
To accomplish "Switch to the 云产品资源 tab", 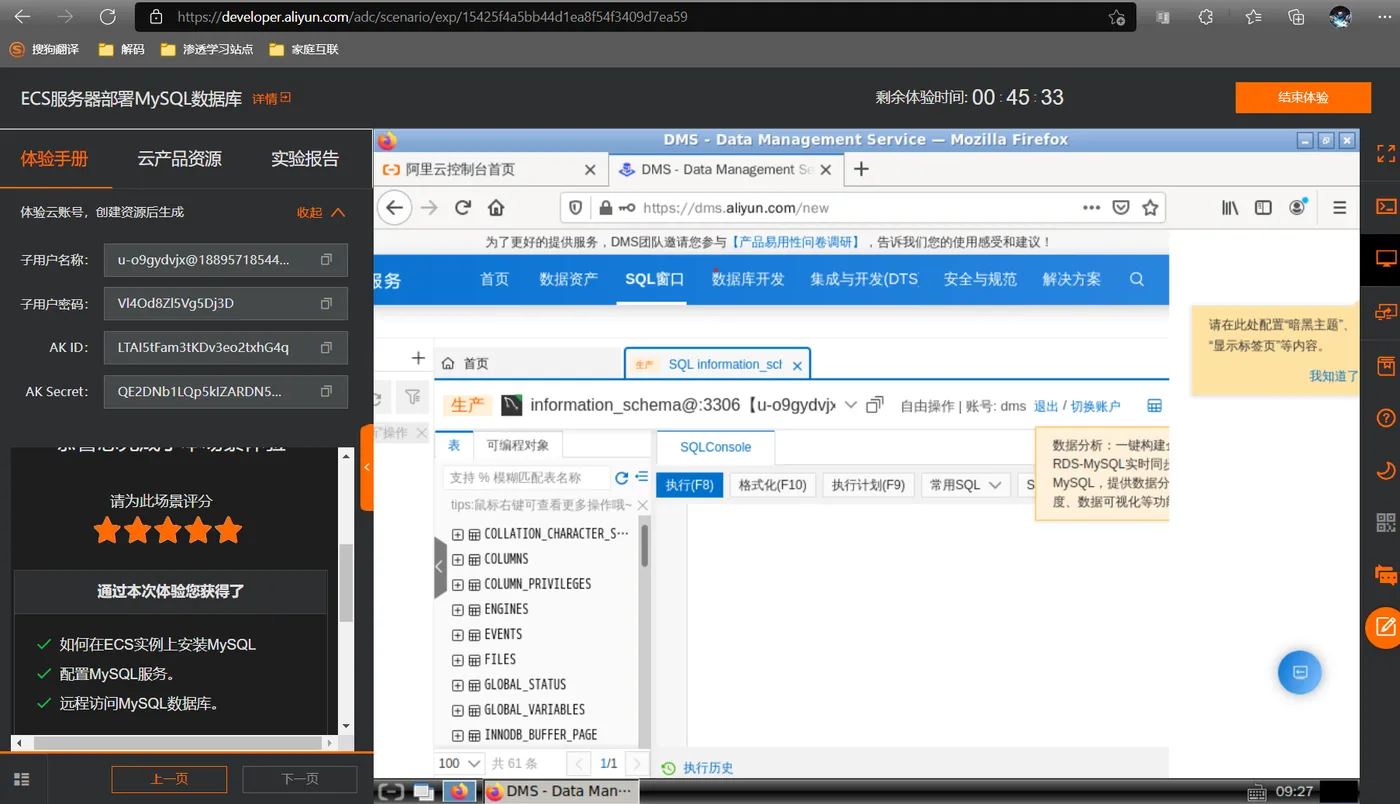I will tap(179, 158).
